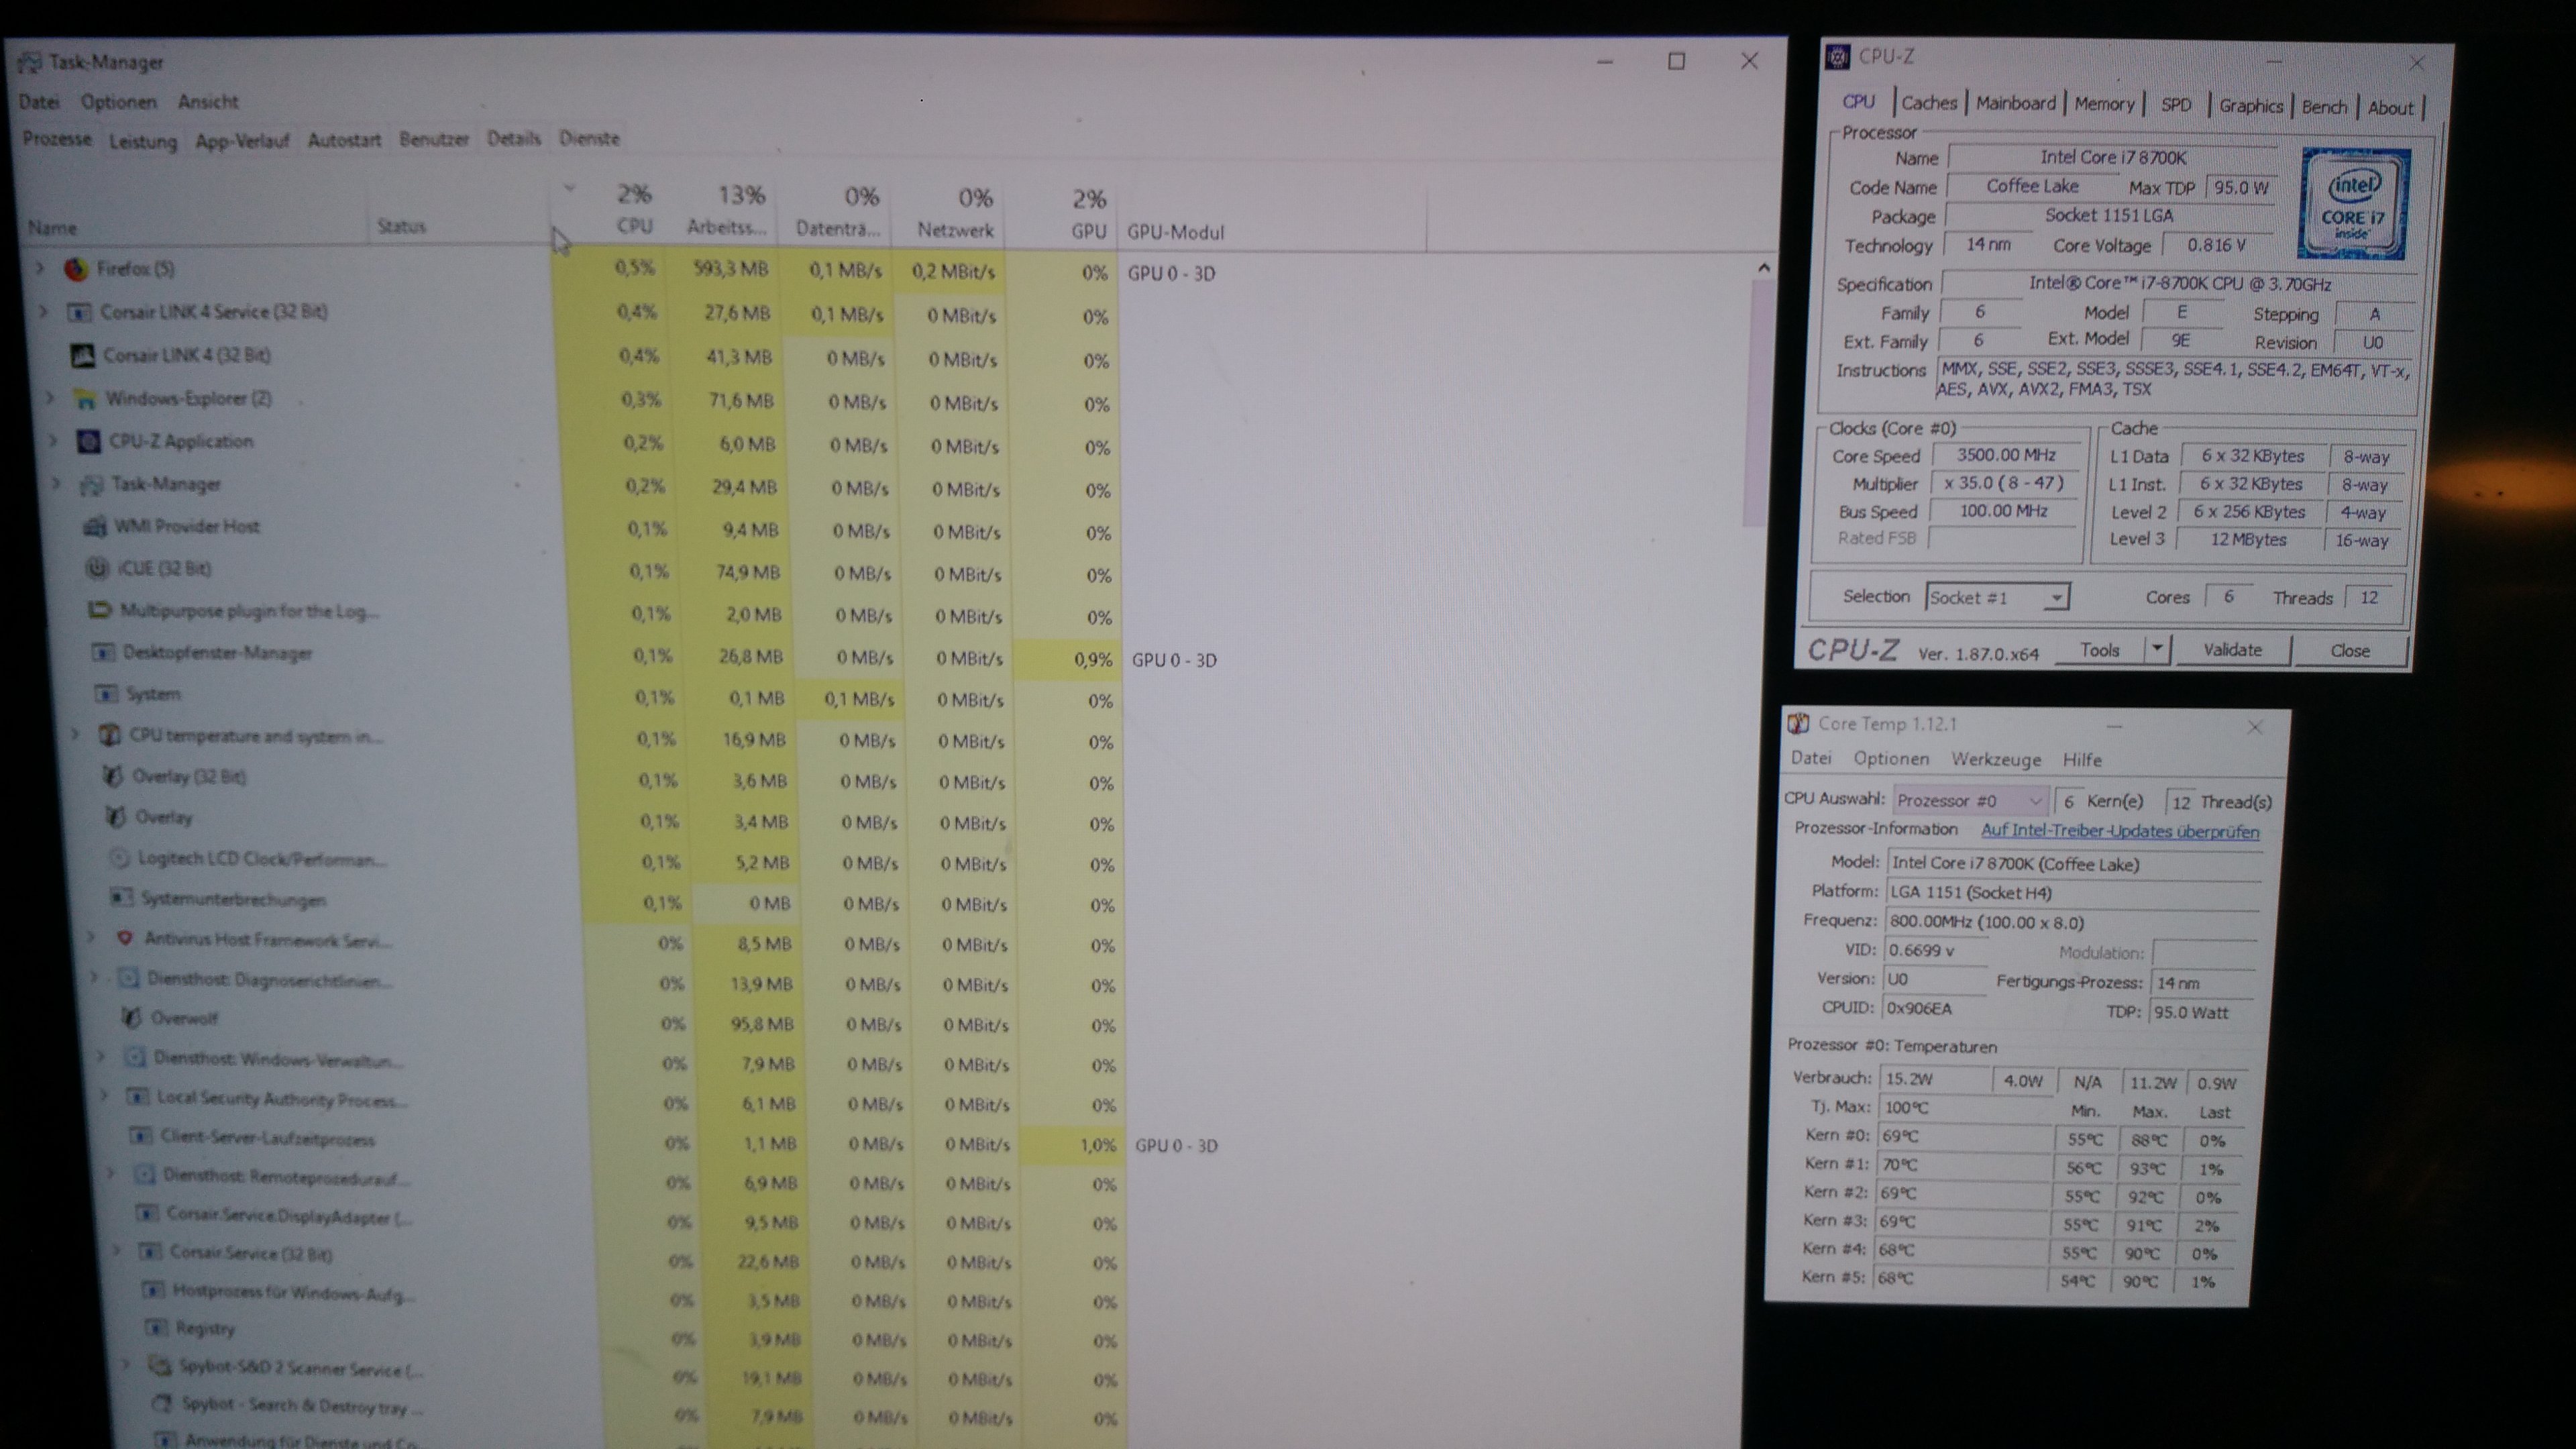The image size is (2576, 1449).
Task: Open the Socket #1 selection dropdown in CPU-Z
Action: click(2056, 598)
